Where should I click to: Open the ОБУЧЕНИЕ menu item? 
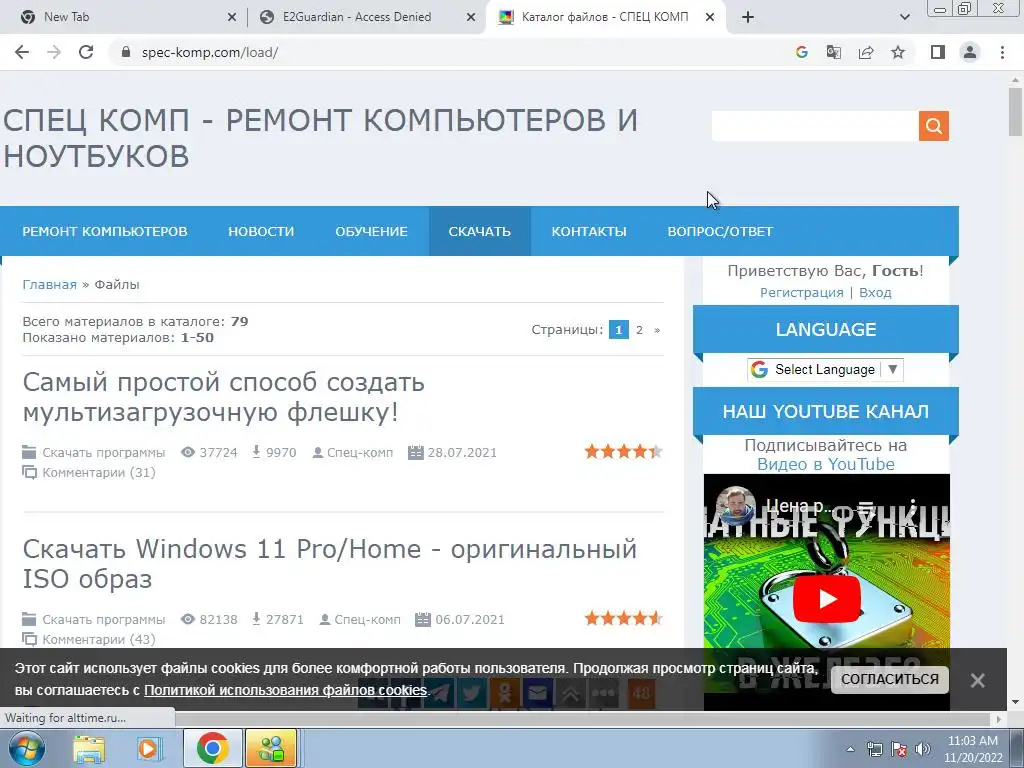(372, 231)
